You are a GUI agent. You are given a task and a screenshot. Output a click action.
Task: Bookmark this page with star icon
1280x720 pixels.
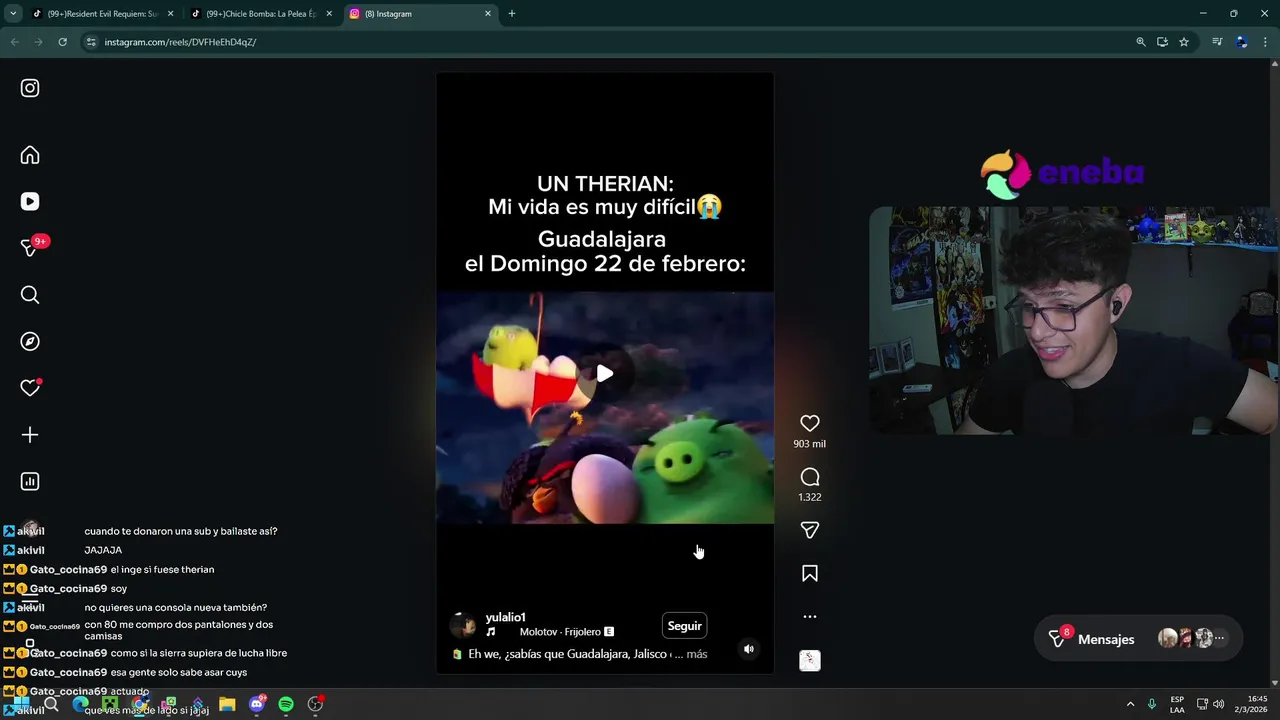tap(1184, 42)
